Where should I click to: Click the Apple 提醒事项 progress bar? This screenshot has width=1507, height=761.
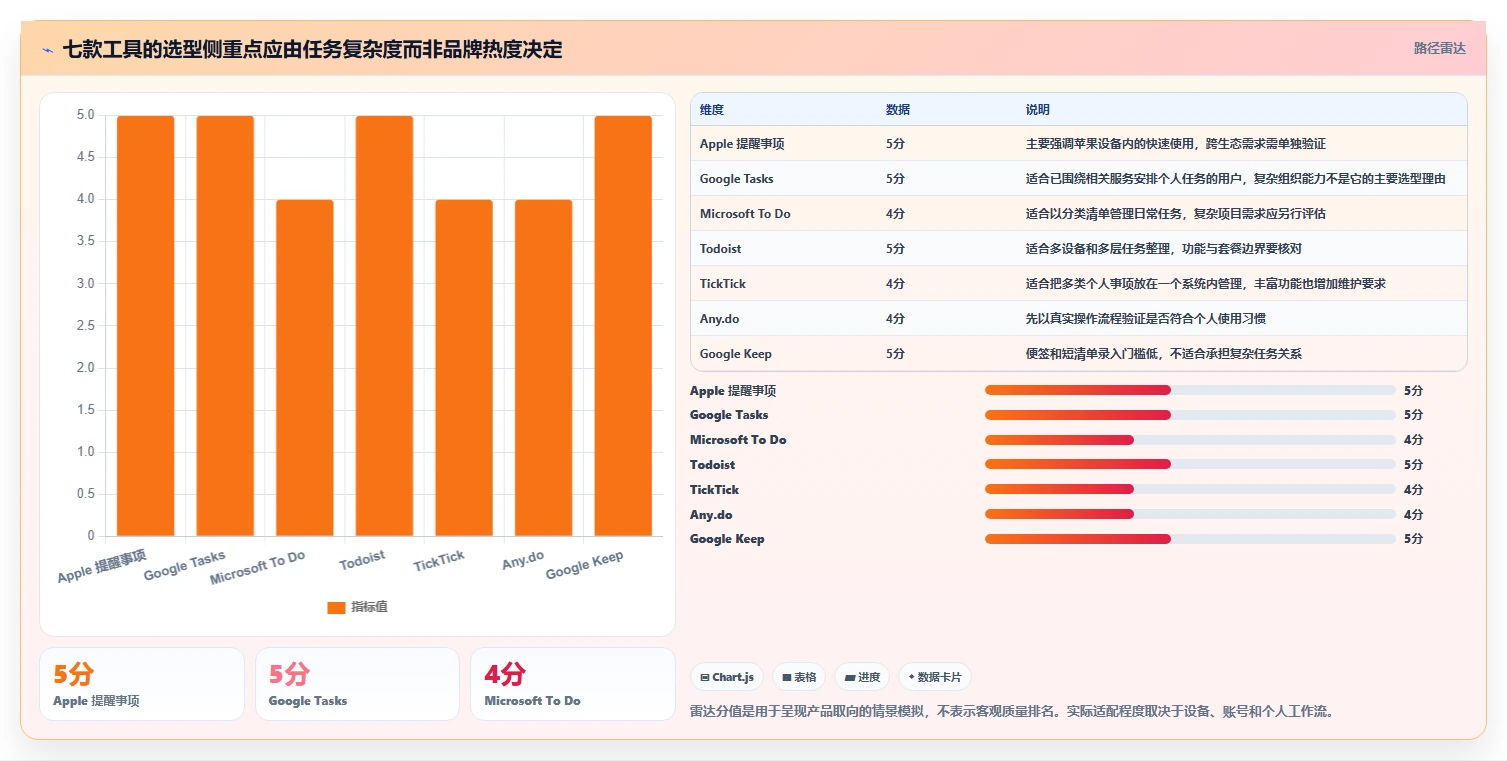(x=1190, y=390)
